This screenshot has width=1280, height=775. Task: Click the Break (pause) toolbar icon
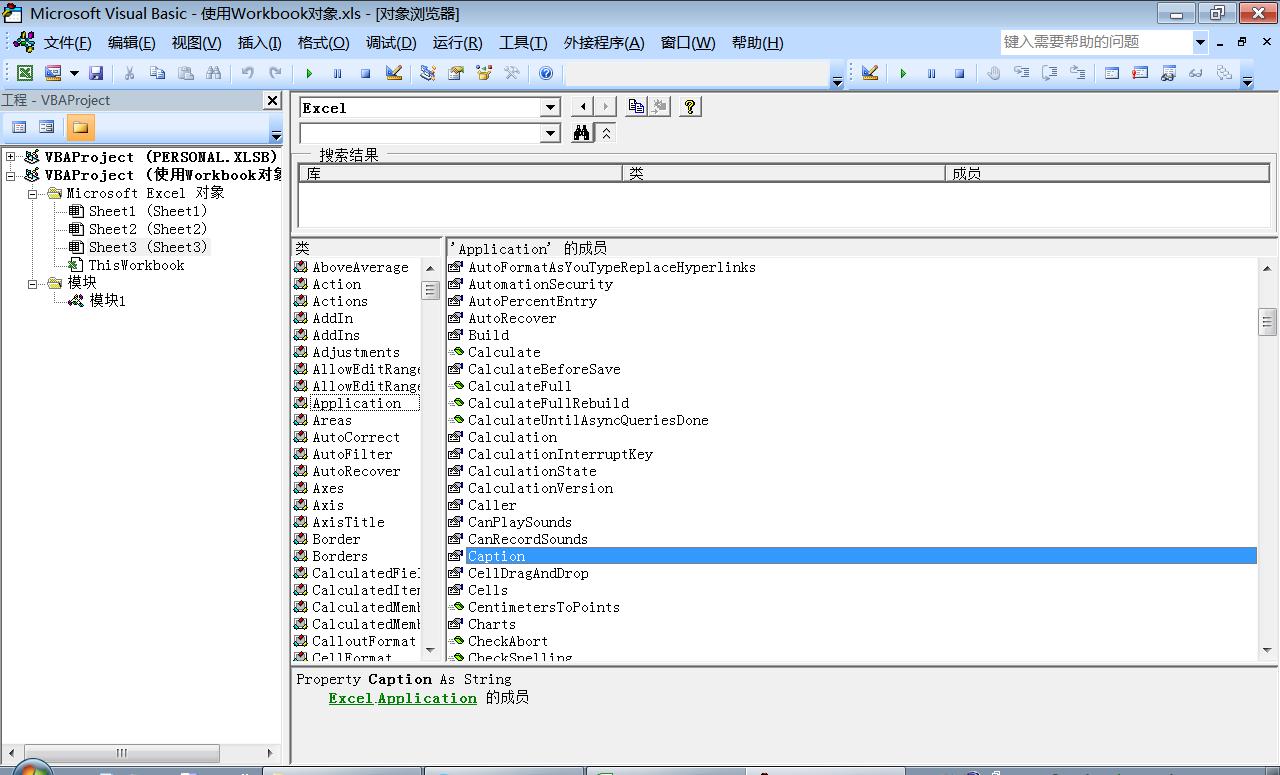click(337, 72)
